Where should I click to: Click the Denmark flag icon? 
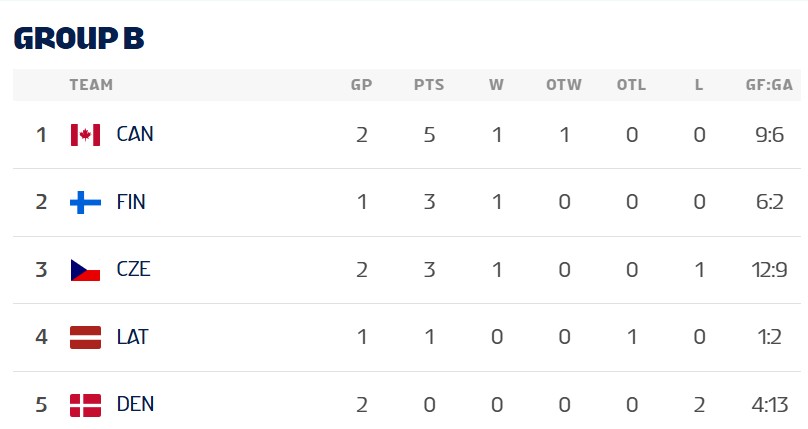[x=85, y=405]
